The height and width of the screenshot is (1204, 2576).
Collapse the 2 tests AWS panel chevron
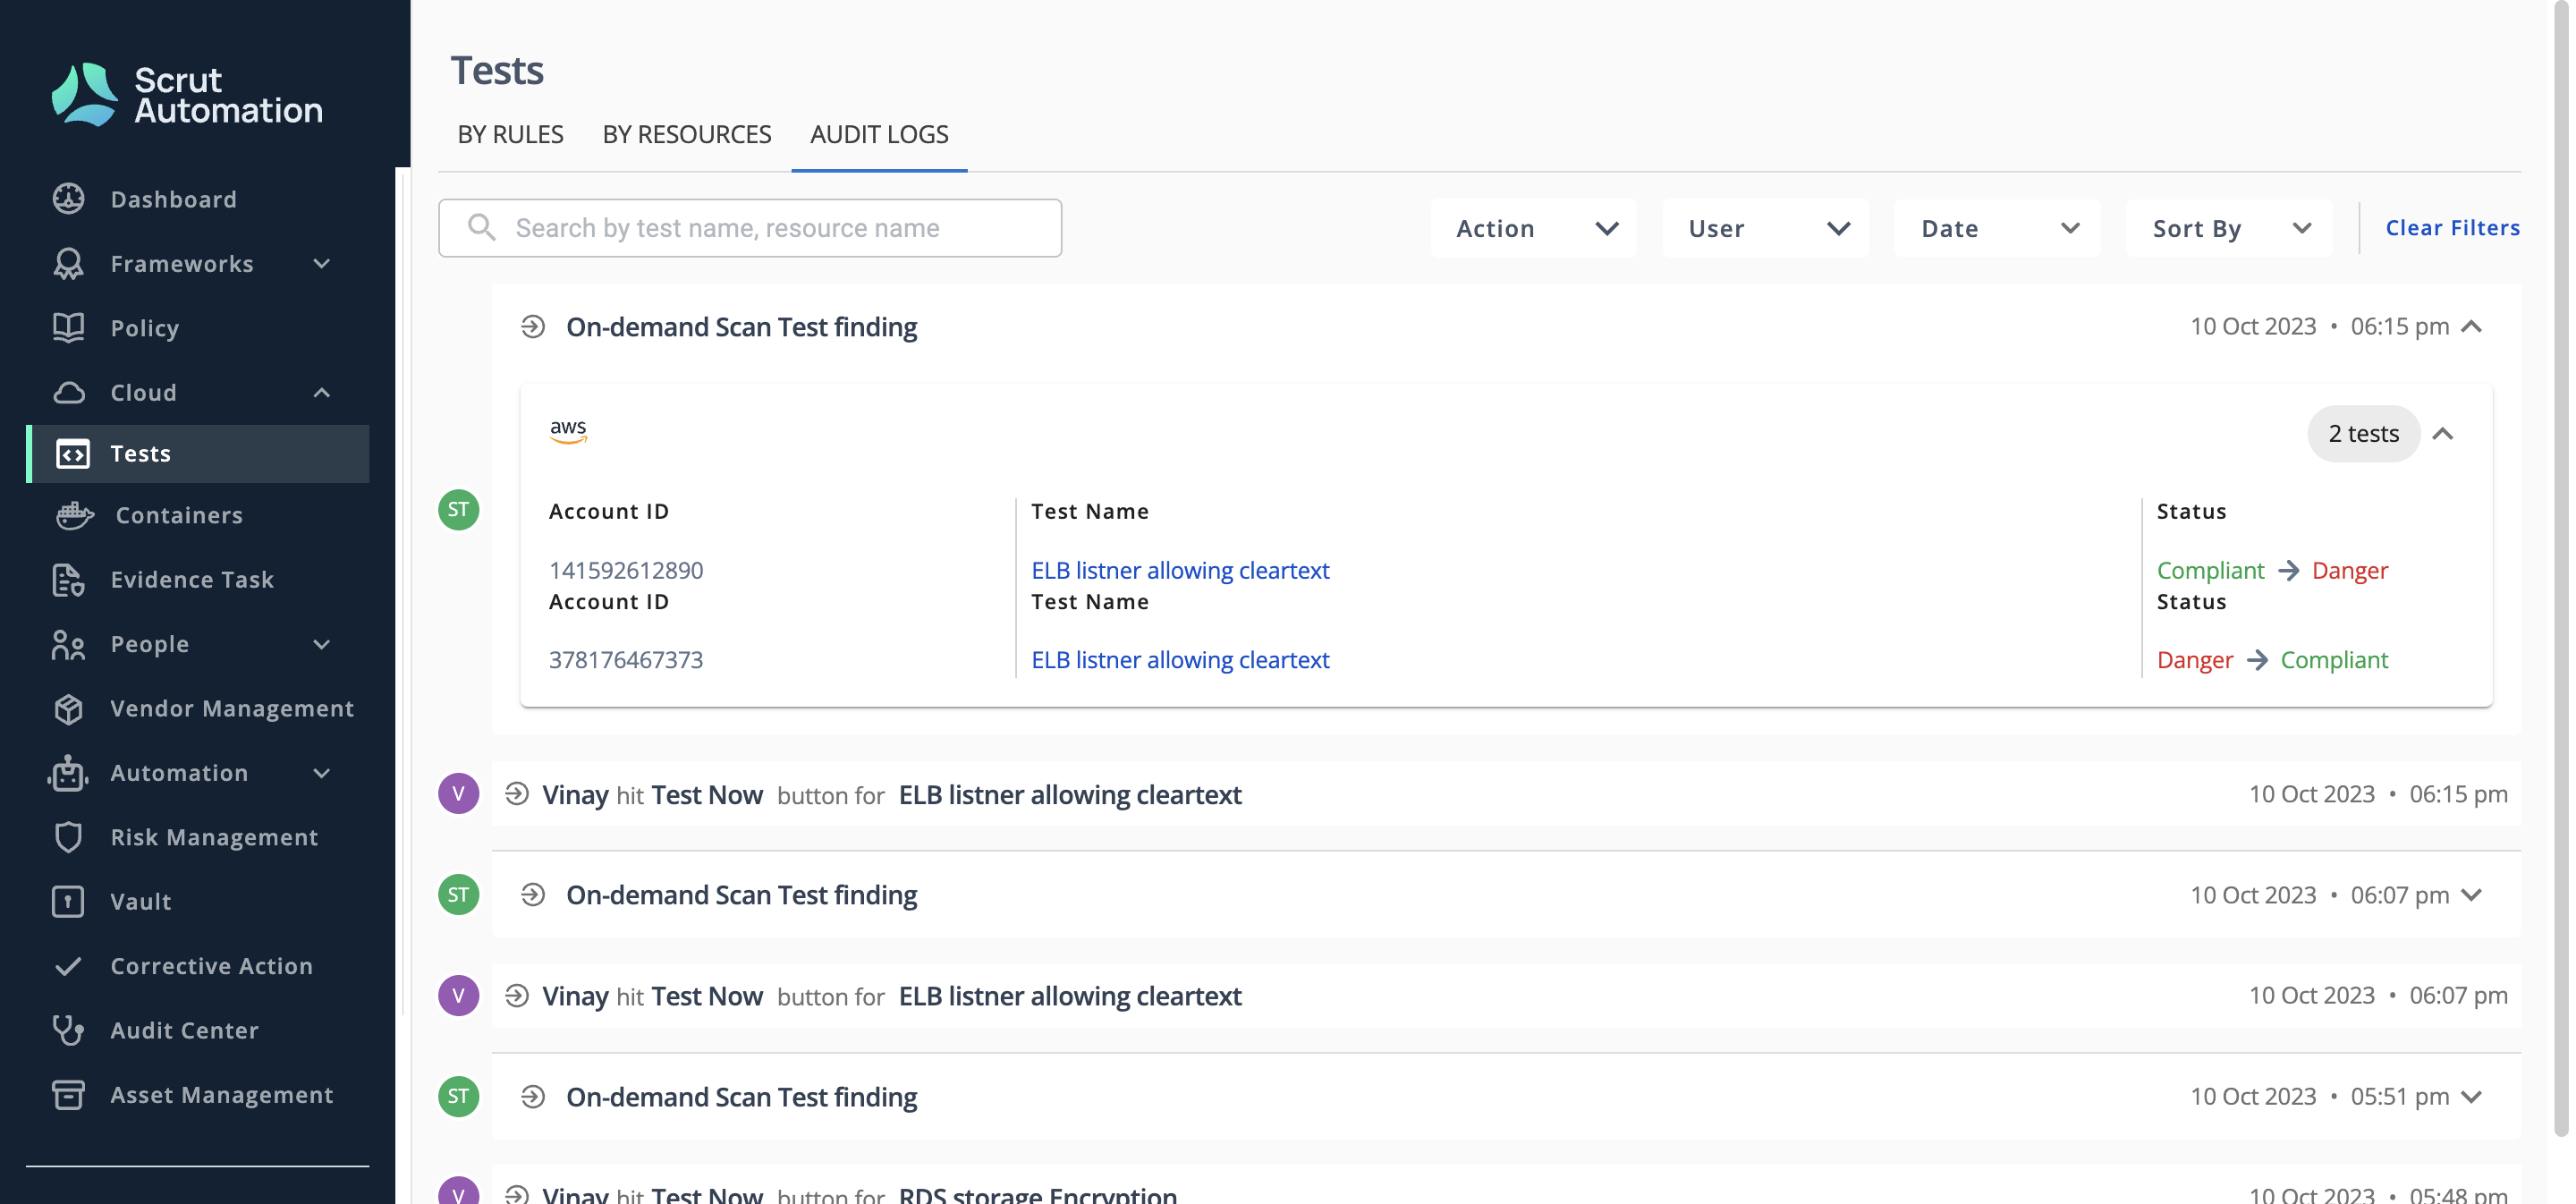pos(2443,434)
